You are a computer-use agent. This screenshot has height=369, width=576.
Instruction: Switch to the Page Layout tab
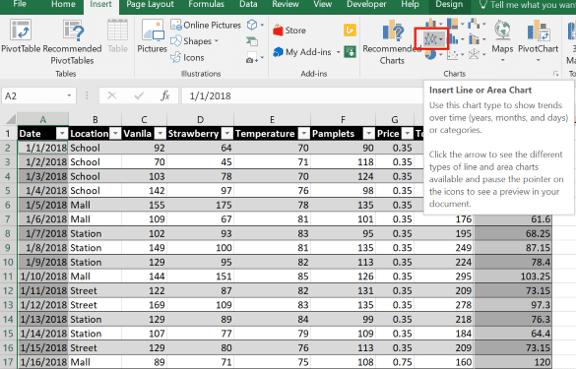(150, 4)
